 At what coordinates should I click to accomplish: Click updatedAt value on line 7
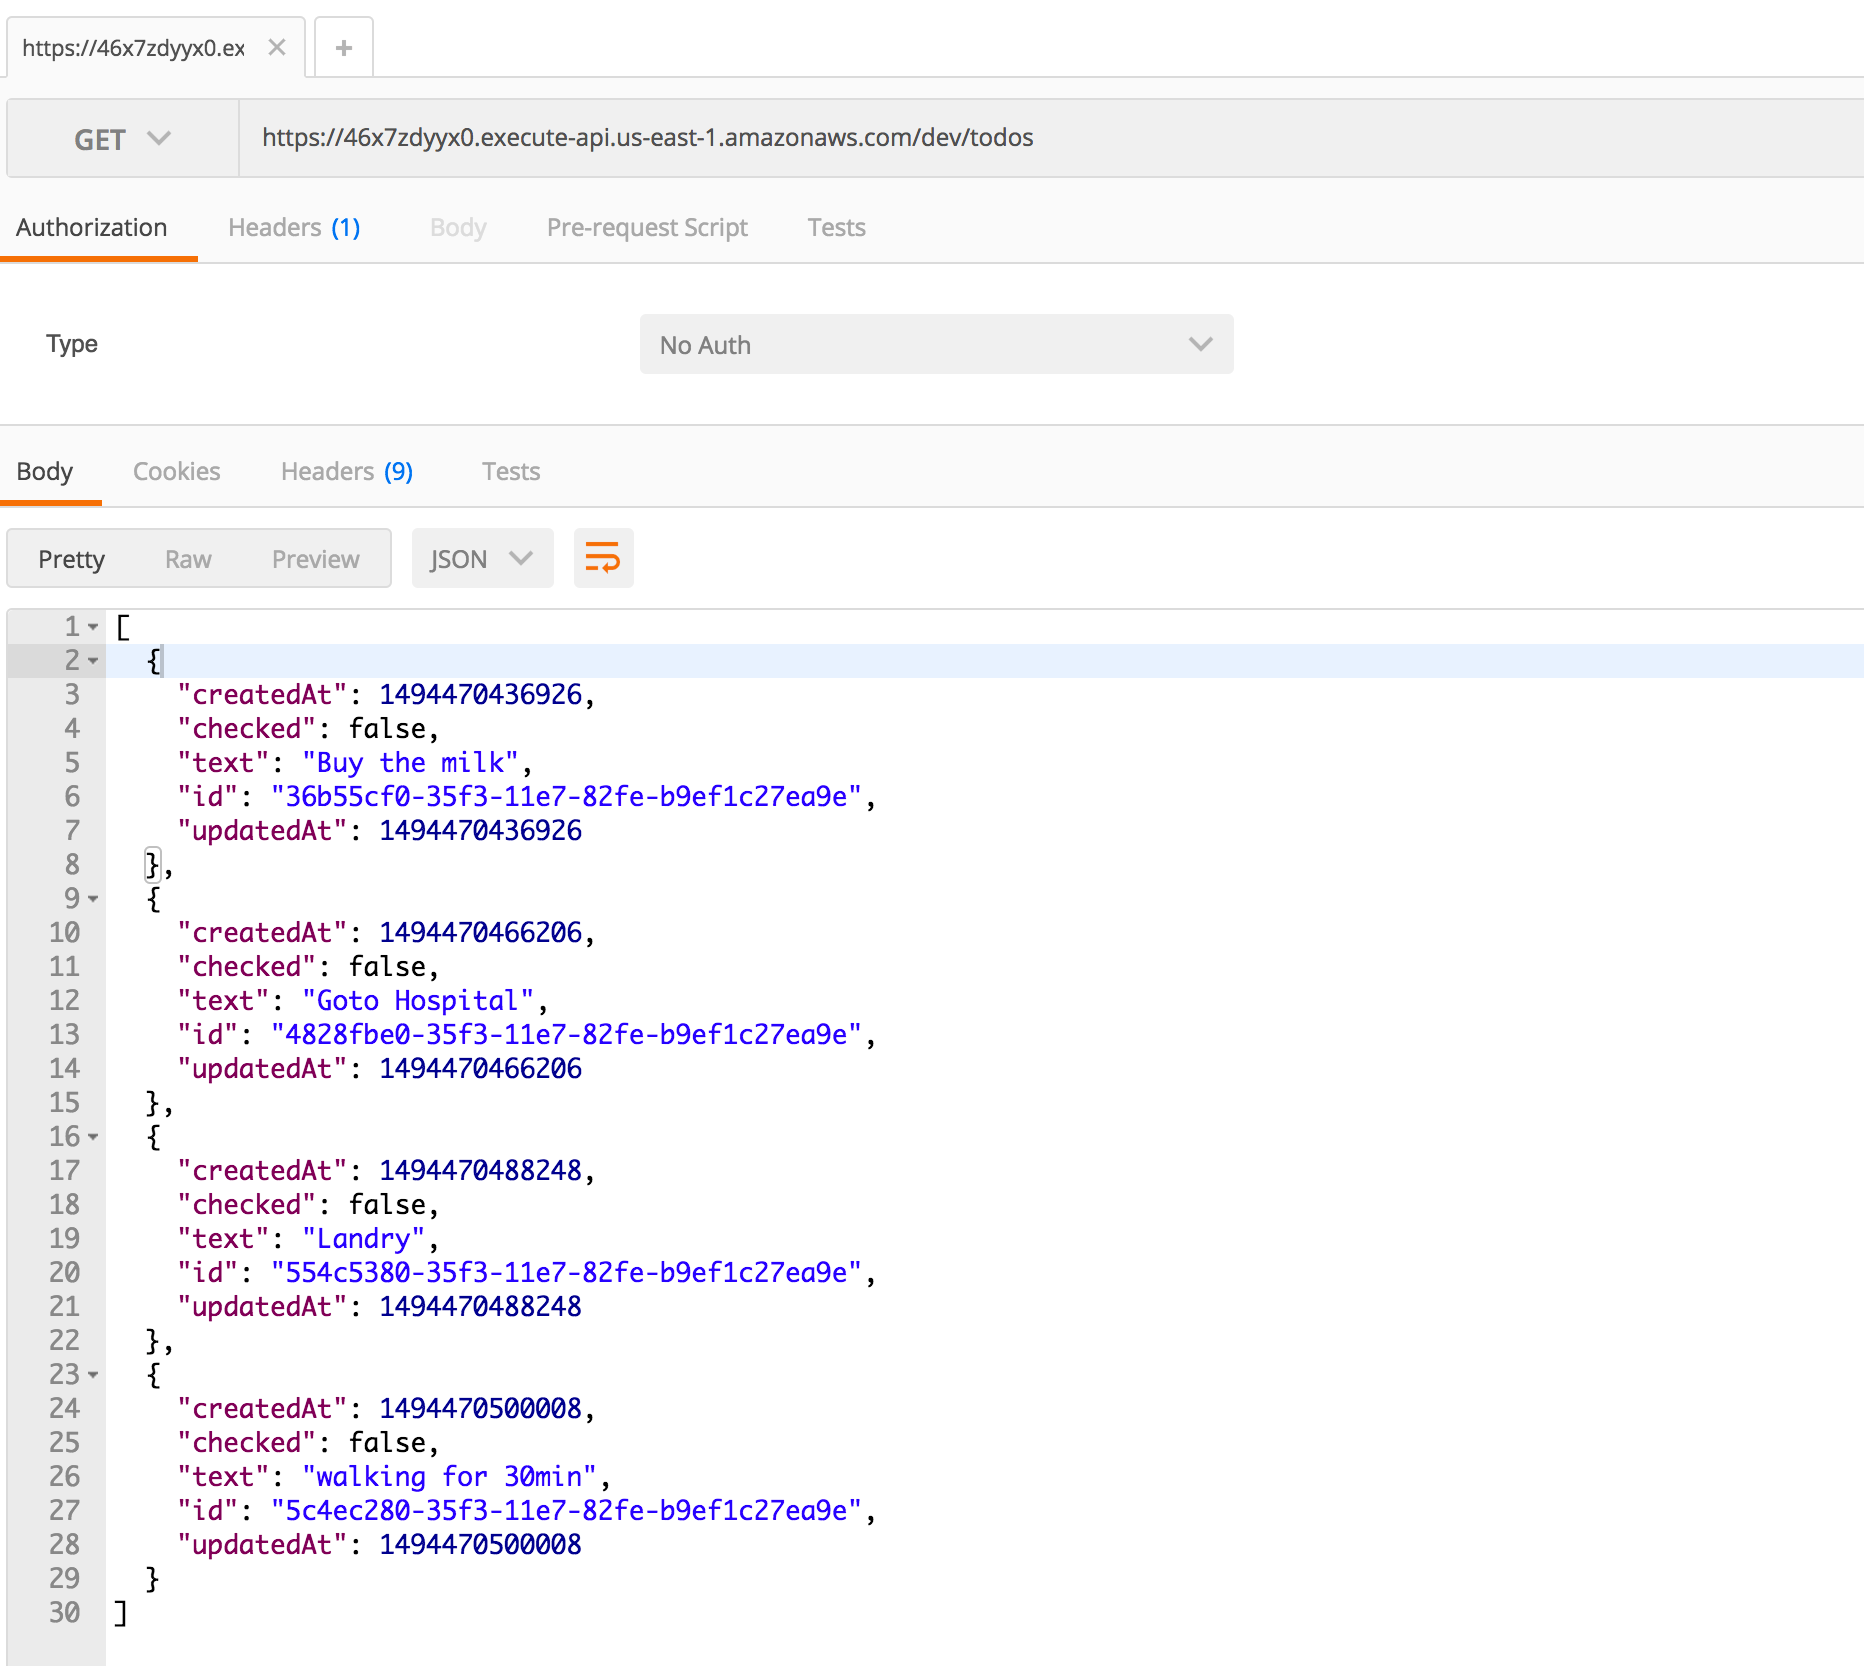[480, 831]
